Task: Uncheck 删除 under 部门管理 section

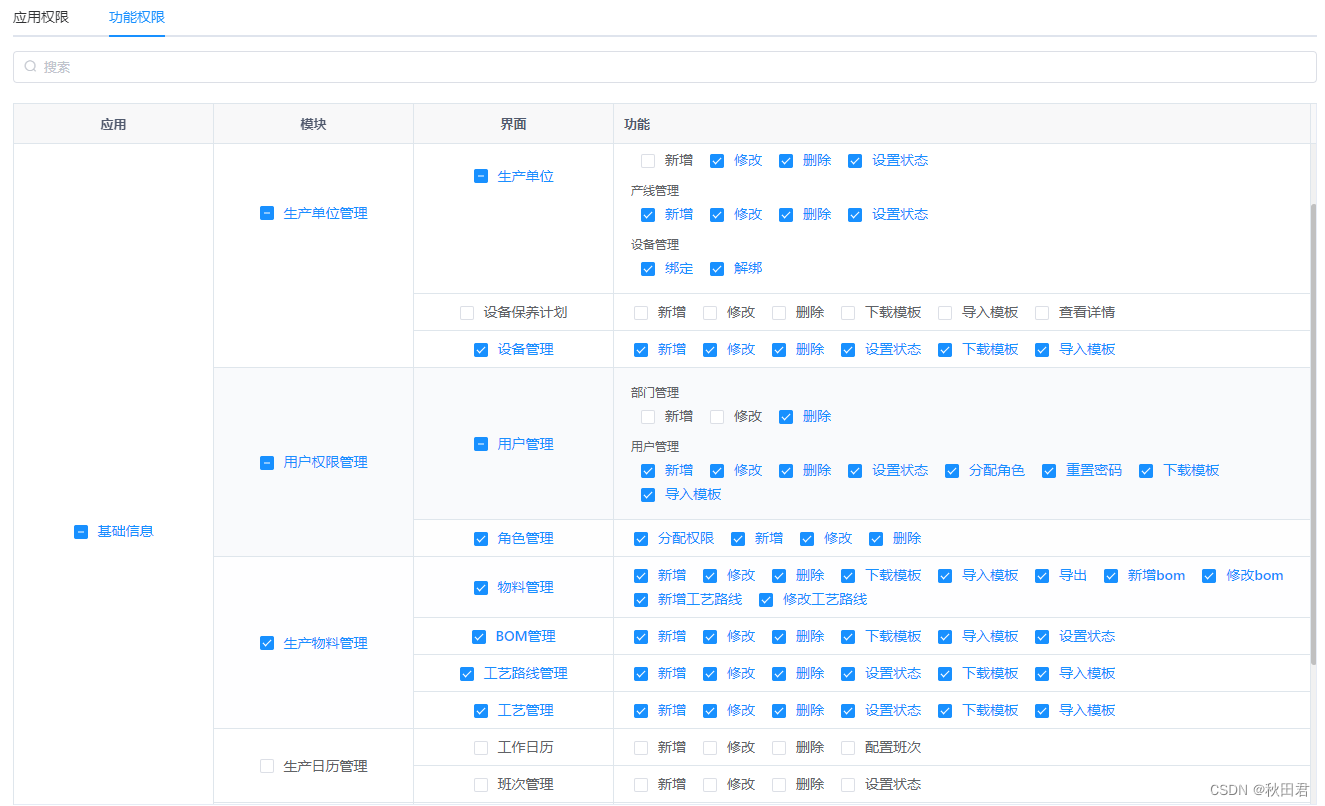Action: click(x=786, y=416)
